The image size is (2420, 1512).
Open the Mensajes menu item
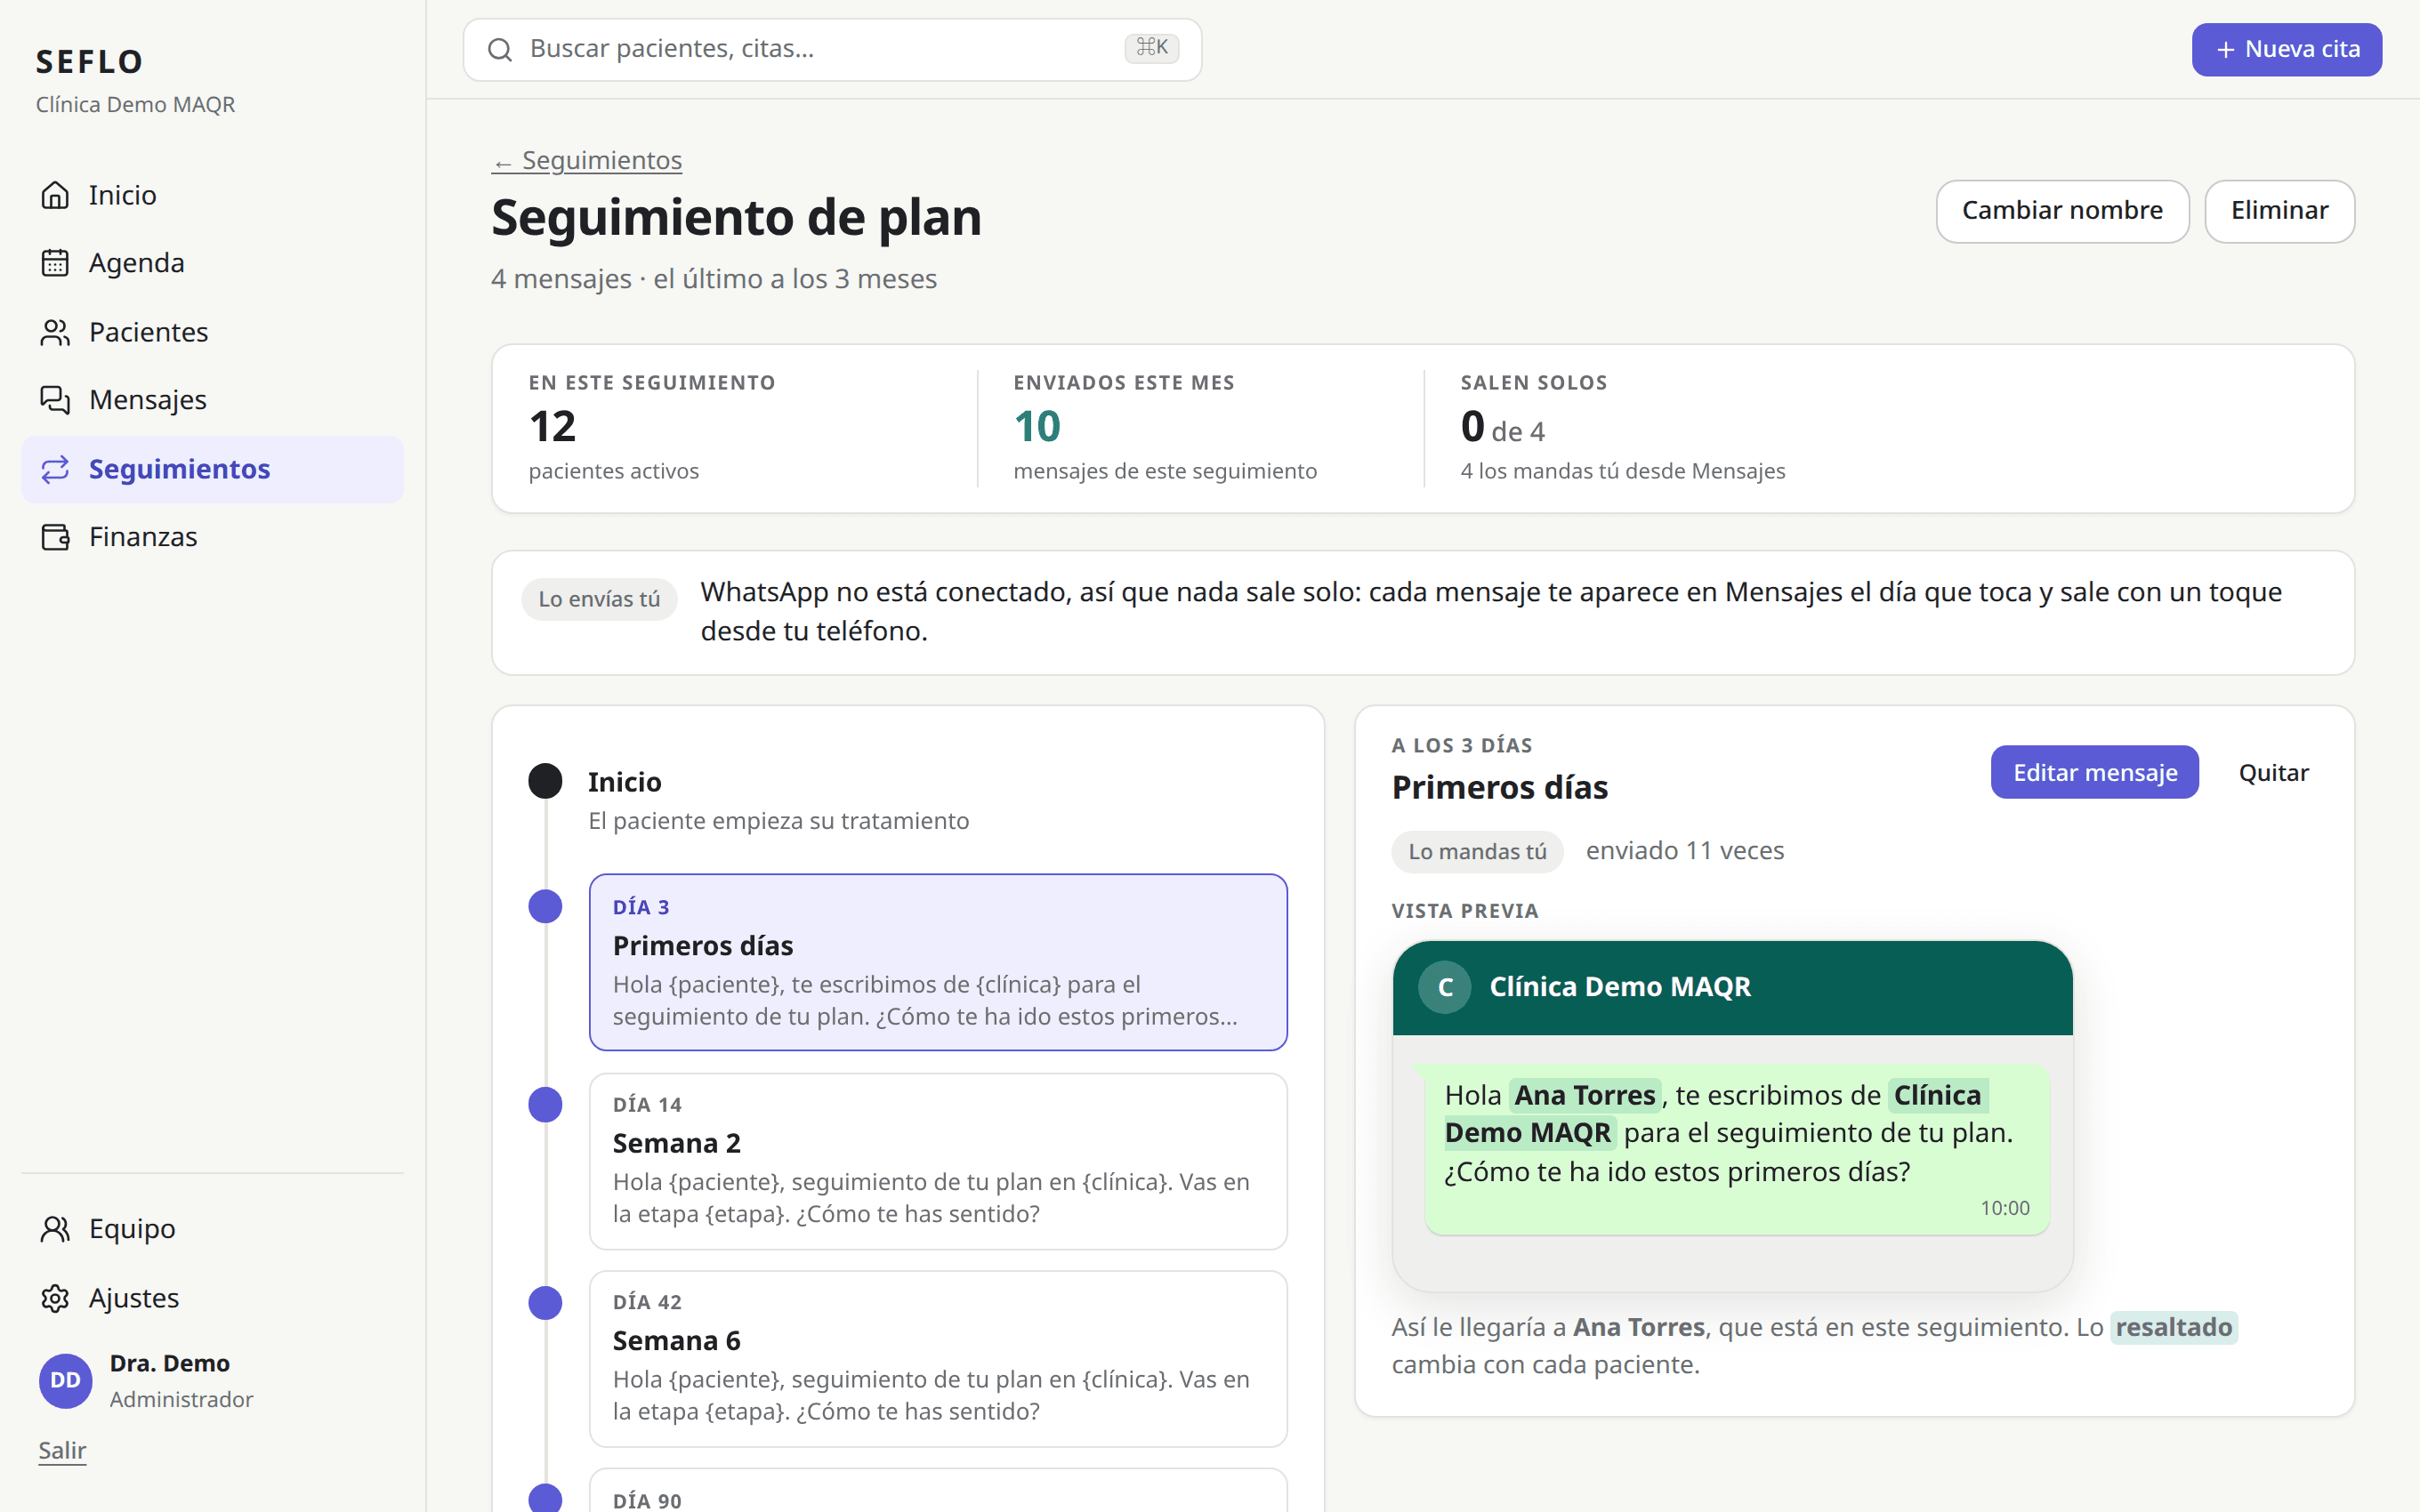(x=212, y=400)
